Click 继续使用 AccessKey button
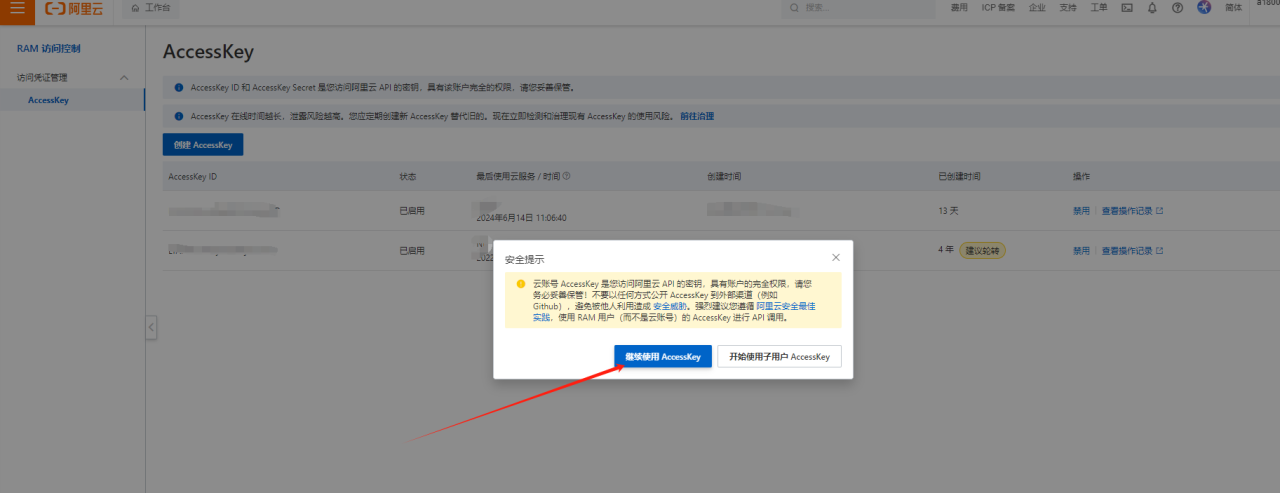The height and width of the screenshot is (493, 1280). click(x=663, y=357)
